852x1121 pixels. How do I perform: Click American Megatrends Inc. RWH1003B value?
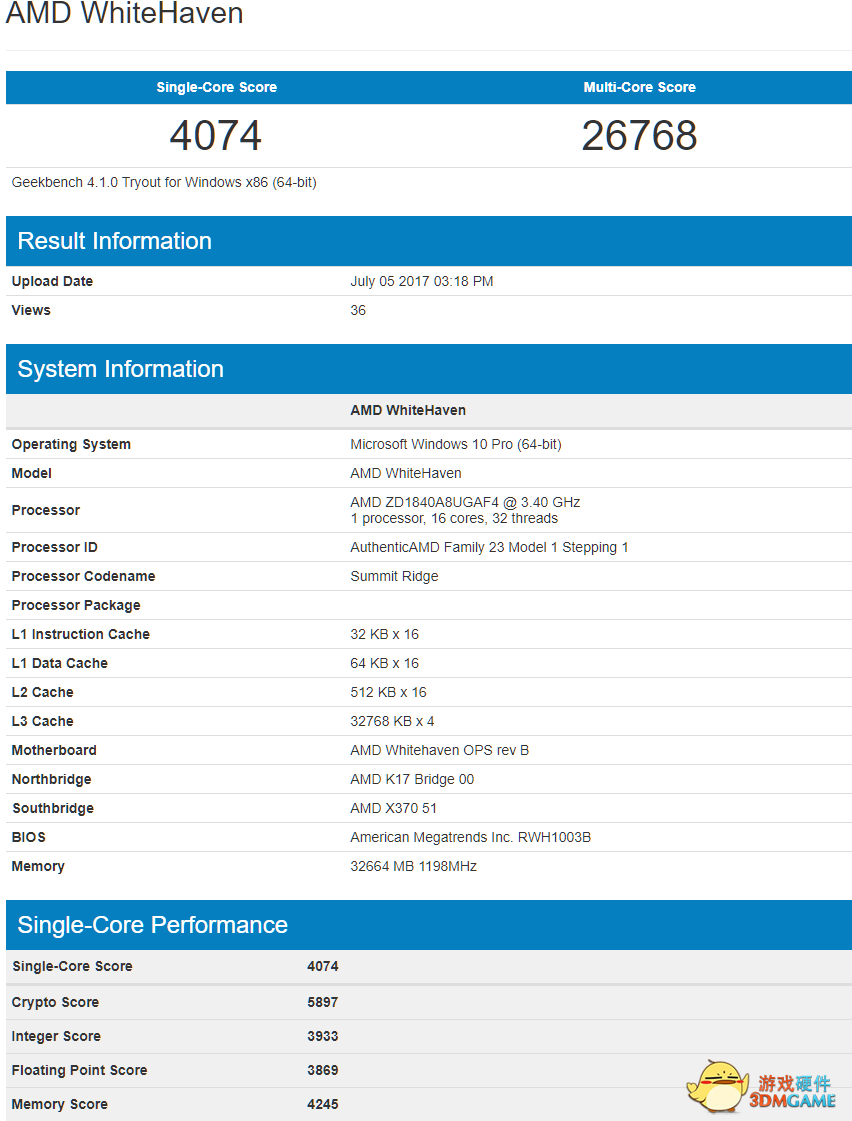click(470, 837)
